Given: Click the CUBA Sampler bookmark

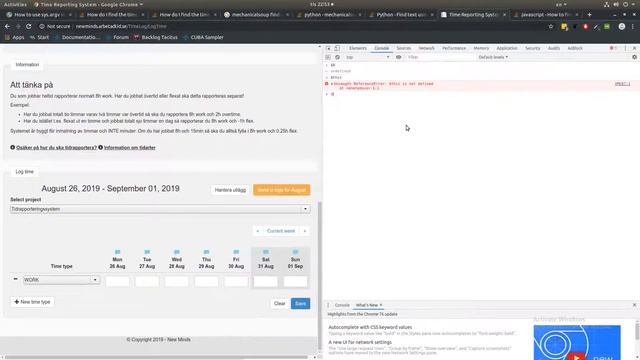Looking at the screenshot, I should click(203, 37).
